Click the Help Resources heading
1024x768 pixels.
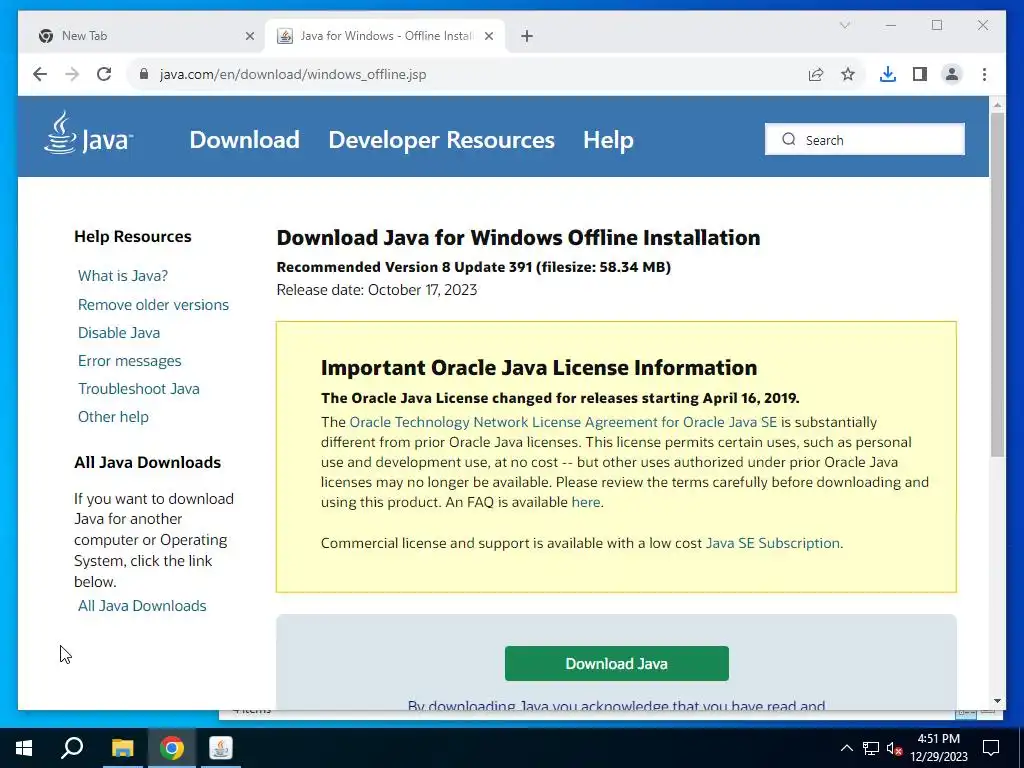tap(133, 236)
